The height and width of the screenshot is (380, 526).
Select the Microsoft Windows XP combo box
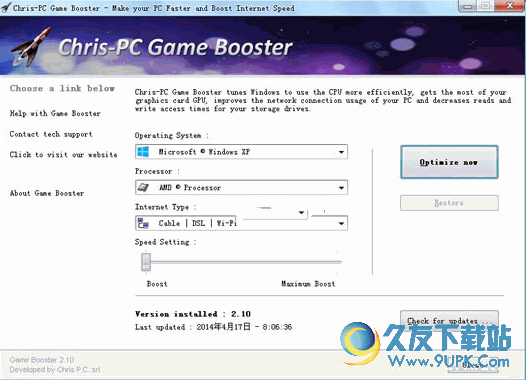pyautogui.click(x=241, y=152)
